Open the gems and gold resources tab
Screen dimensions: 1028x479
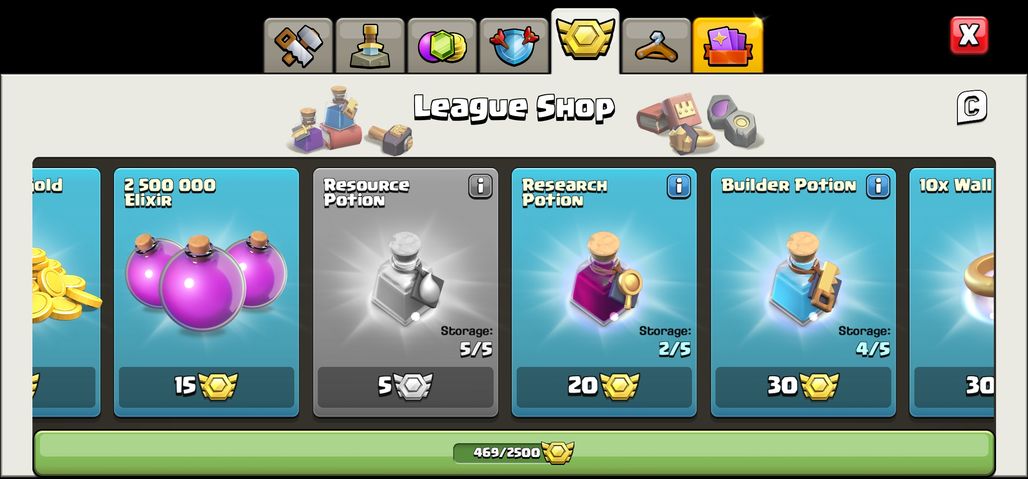(x=442, y=46)
